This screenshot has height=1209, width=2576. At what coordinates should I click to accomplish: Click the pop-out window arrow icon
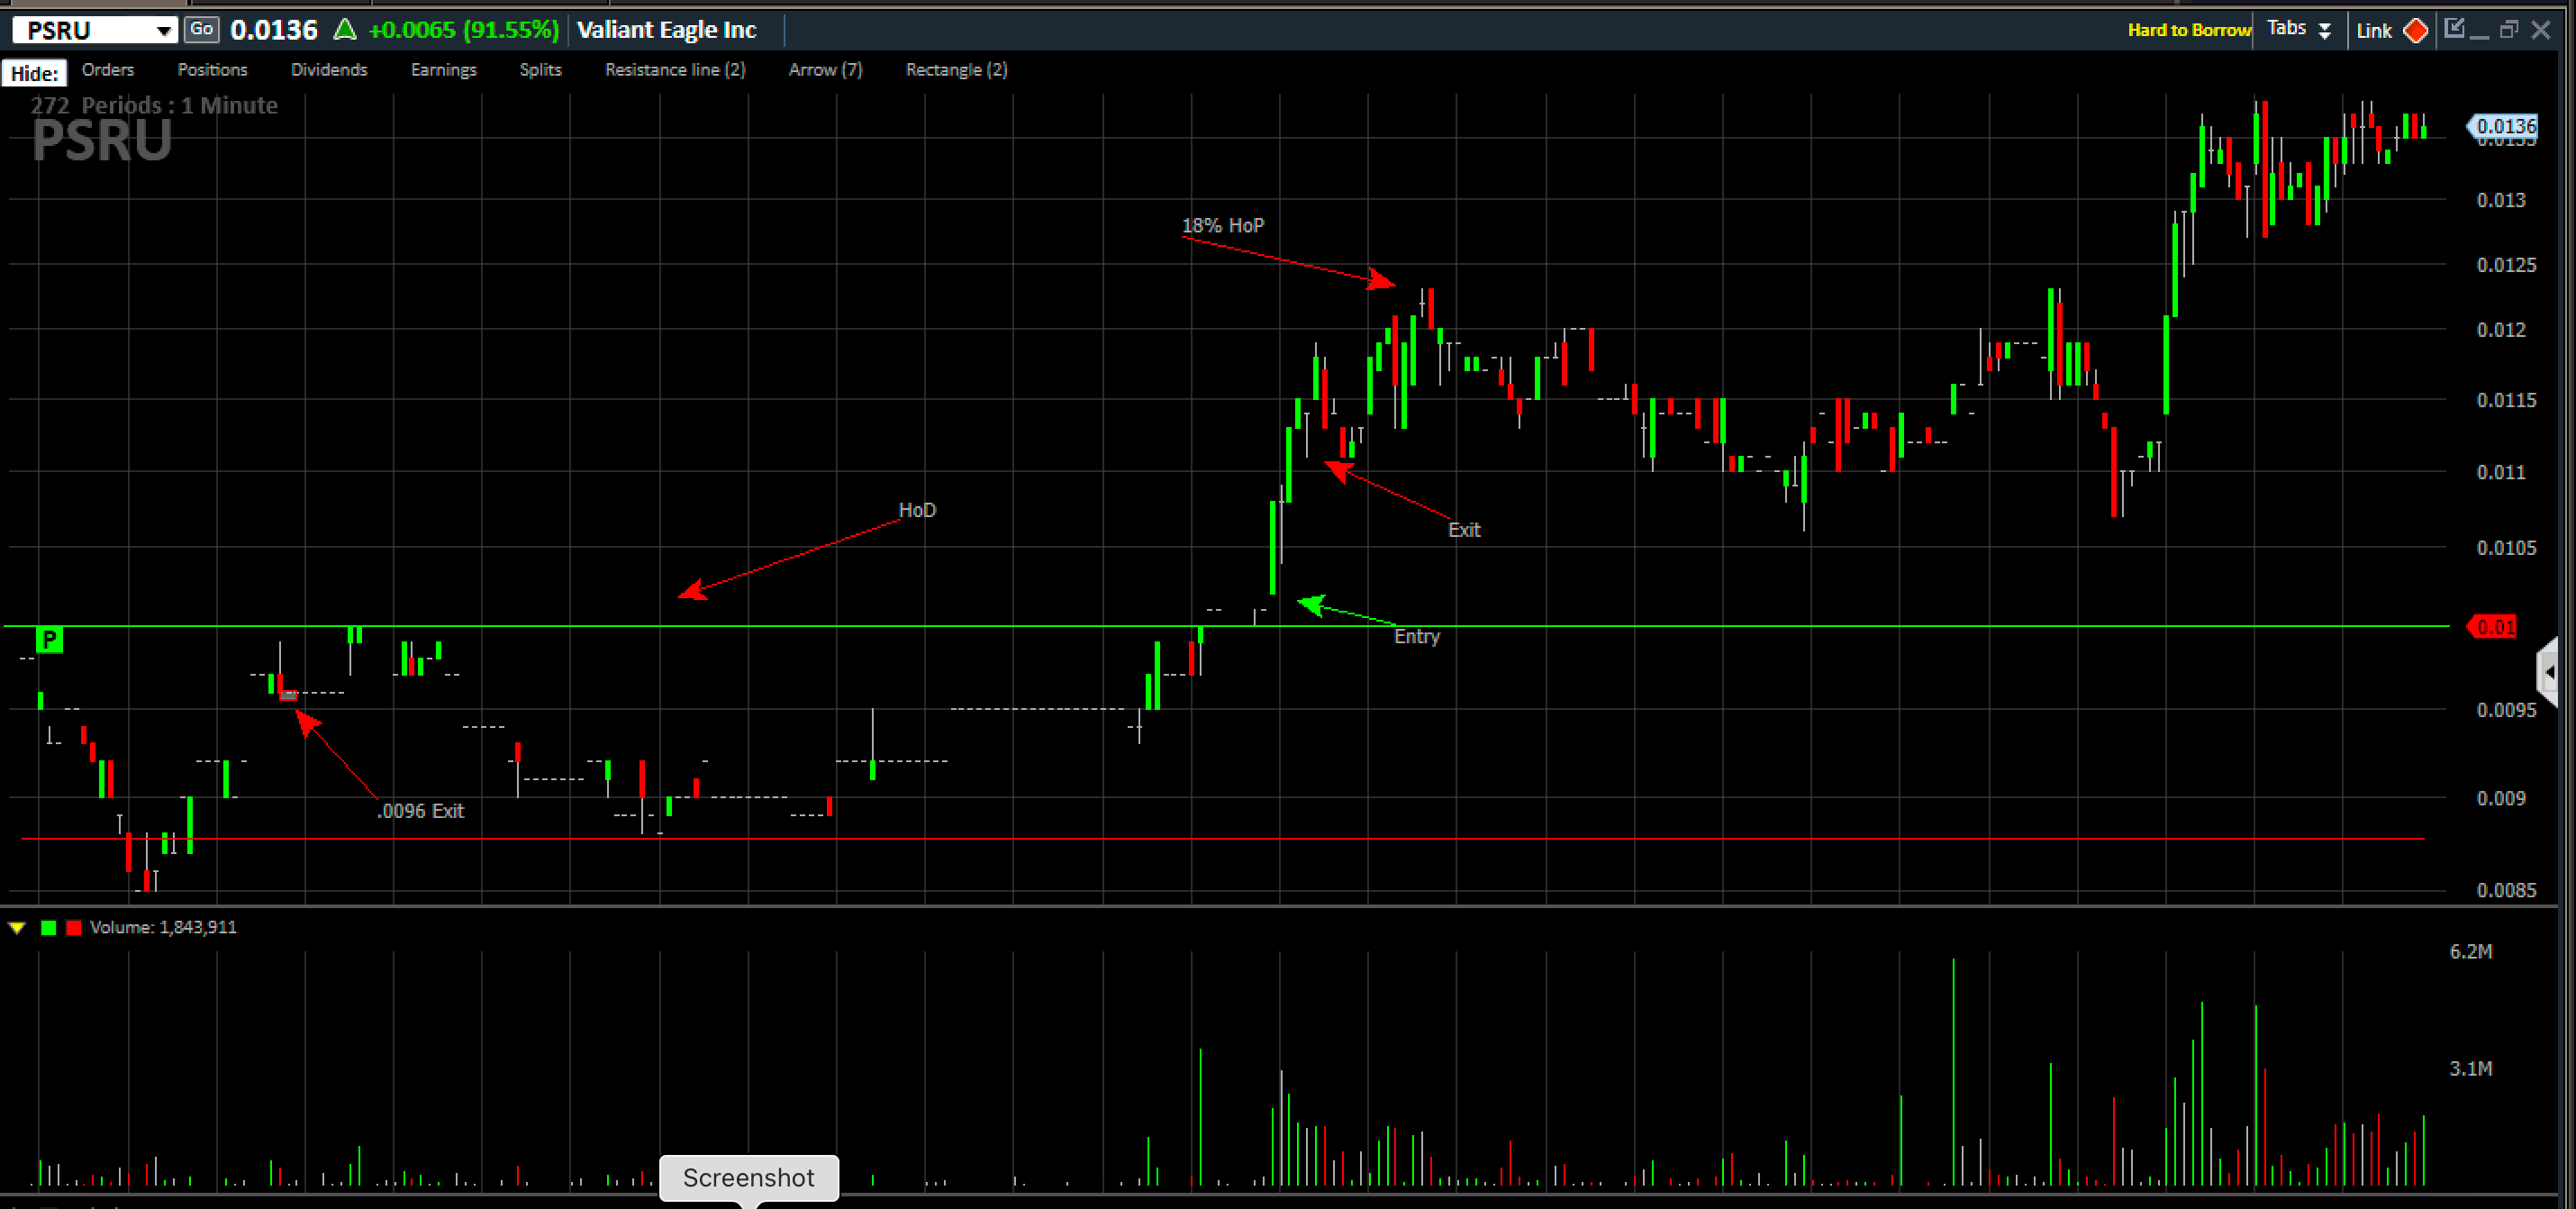coord(2454,28)
